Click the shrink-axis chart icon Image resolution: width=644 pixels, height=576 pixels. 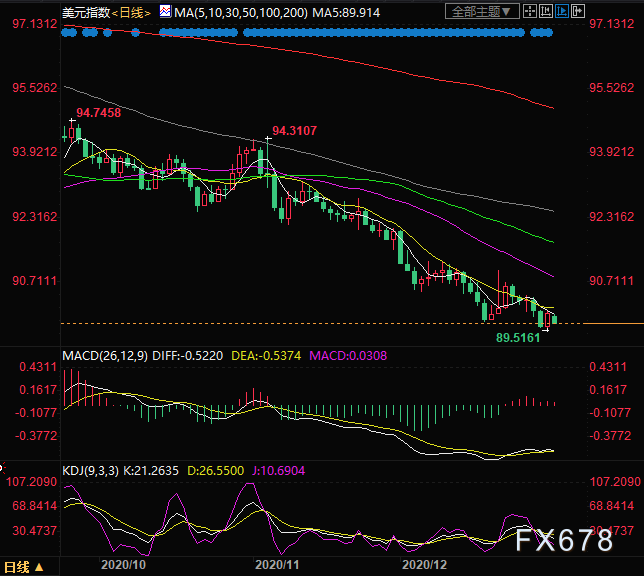pos(546,12)
